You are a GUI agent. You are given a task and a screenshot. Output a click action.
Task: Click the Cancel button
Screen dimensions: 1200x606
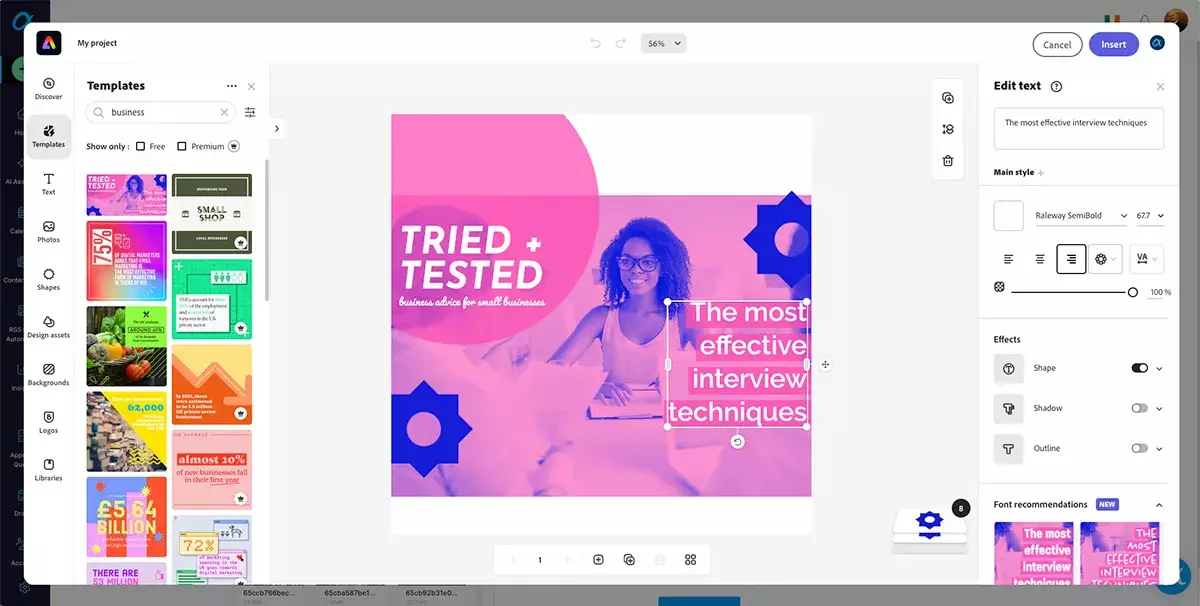(1057, 44)
